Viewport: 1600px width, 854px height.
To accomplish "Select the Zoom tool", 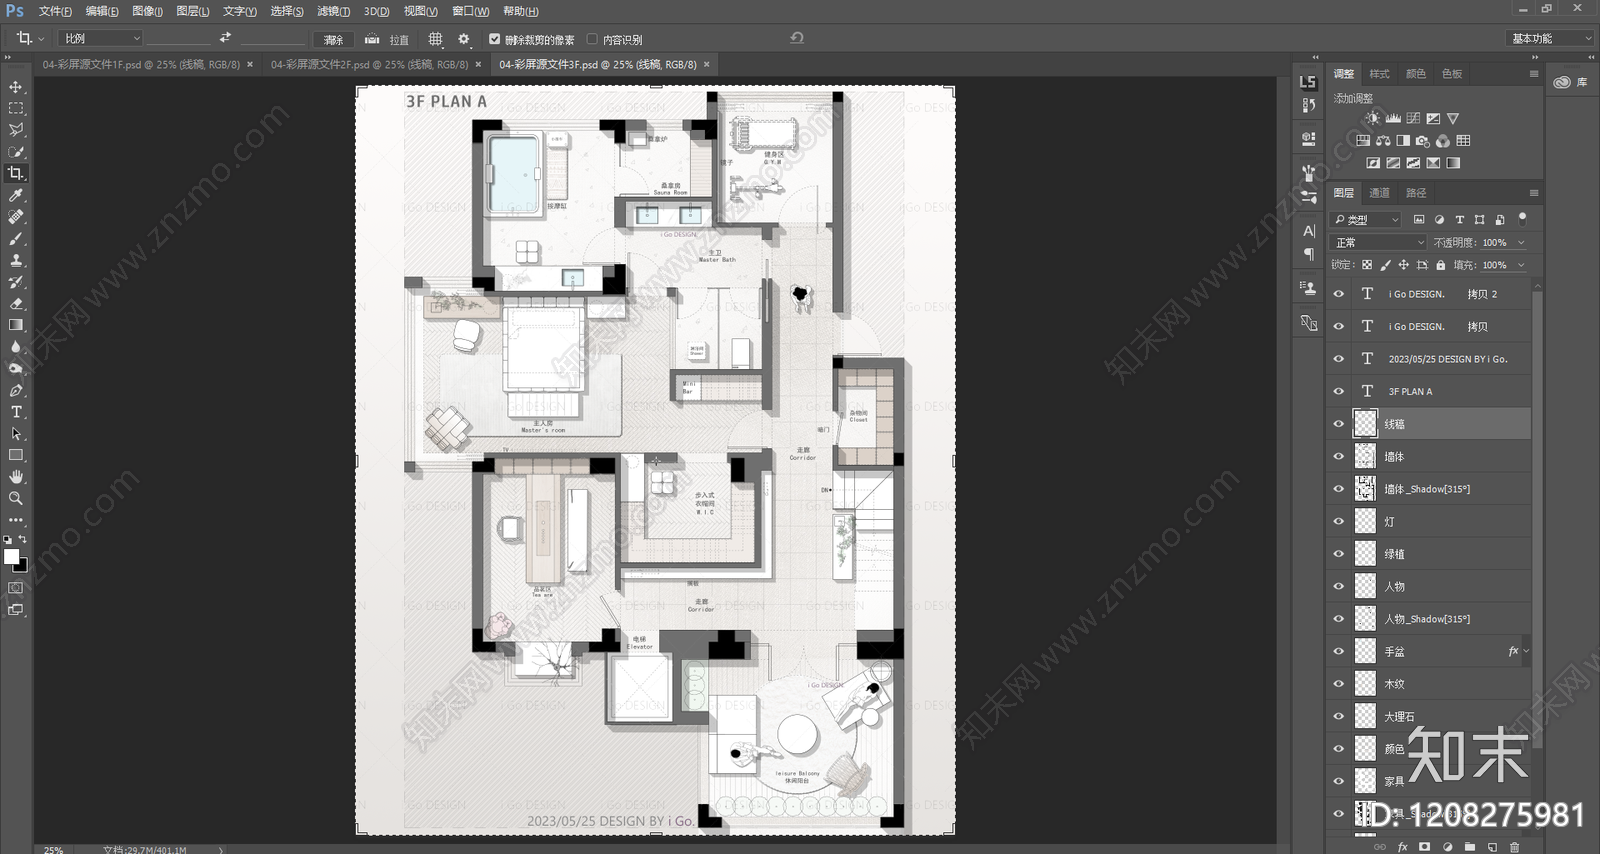I will [16, 498].
